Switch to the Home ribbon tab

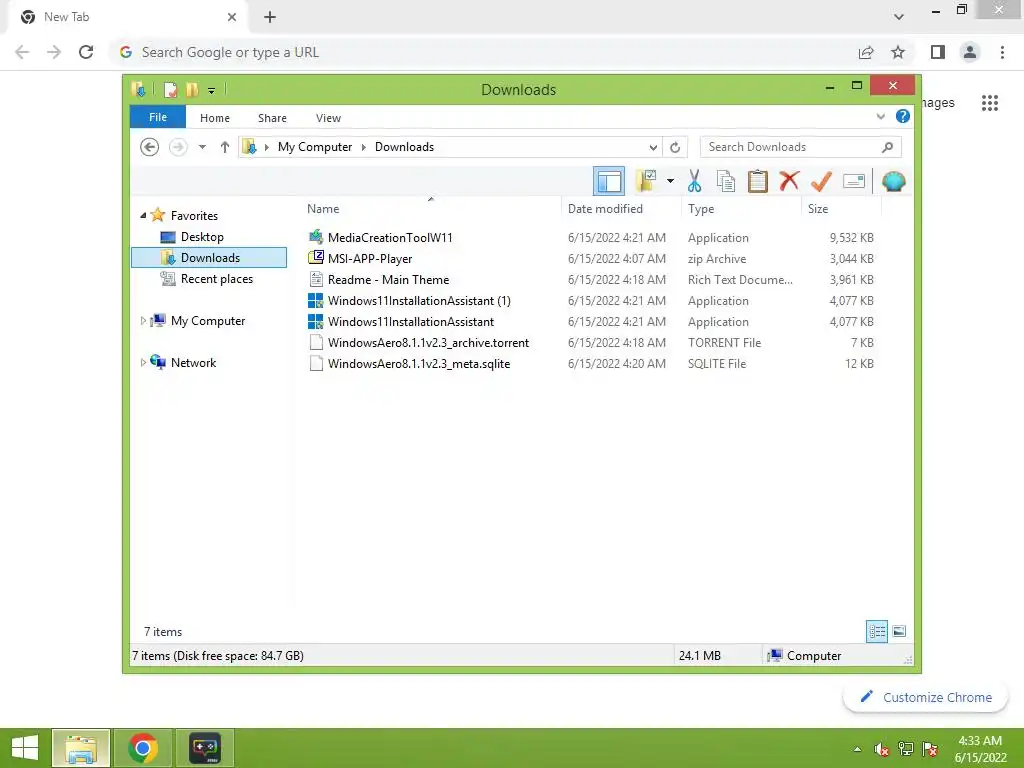[215, 118]
